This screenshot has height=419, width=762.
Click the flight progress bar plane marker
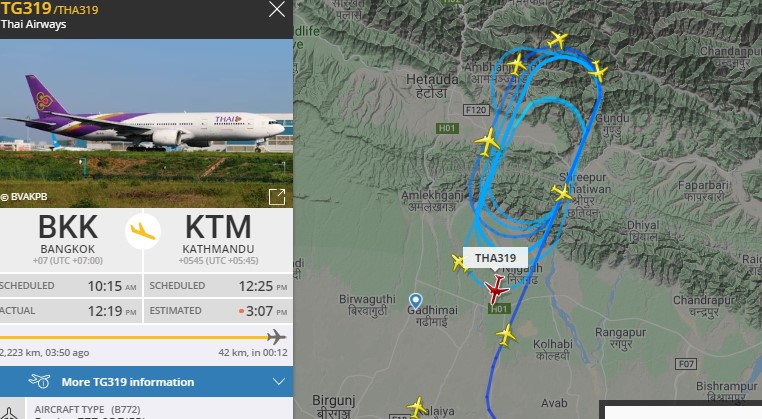[x=276, y=336]
